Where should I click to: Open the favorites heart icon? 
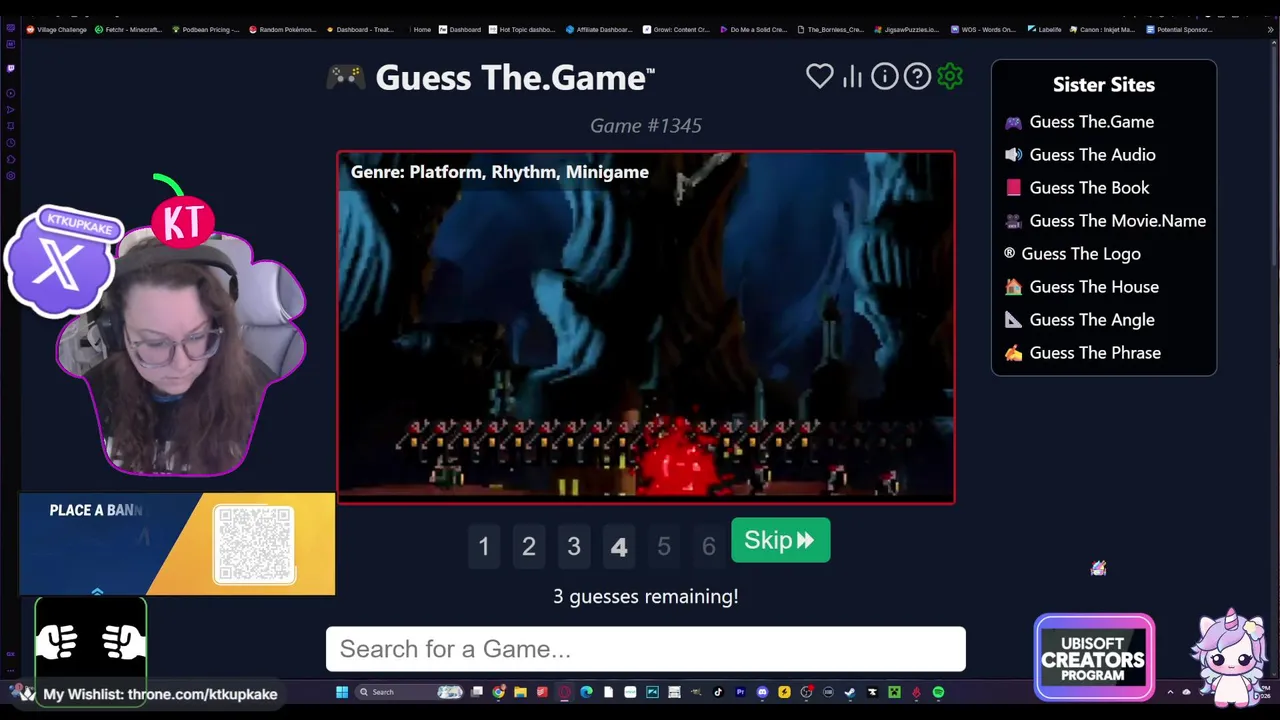tap(820, 76)
